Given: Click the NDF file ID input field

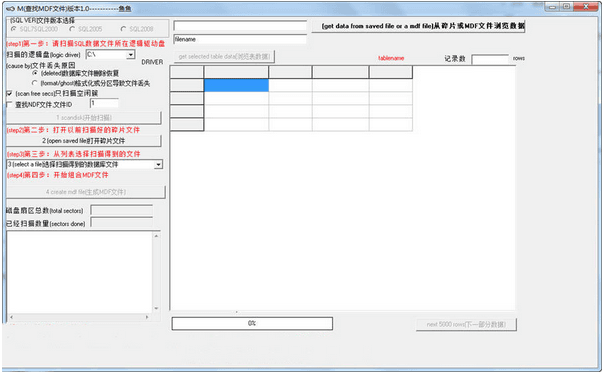Looking at the screenshot, I should pyautogui.click(x=104, y=103).
